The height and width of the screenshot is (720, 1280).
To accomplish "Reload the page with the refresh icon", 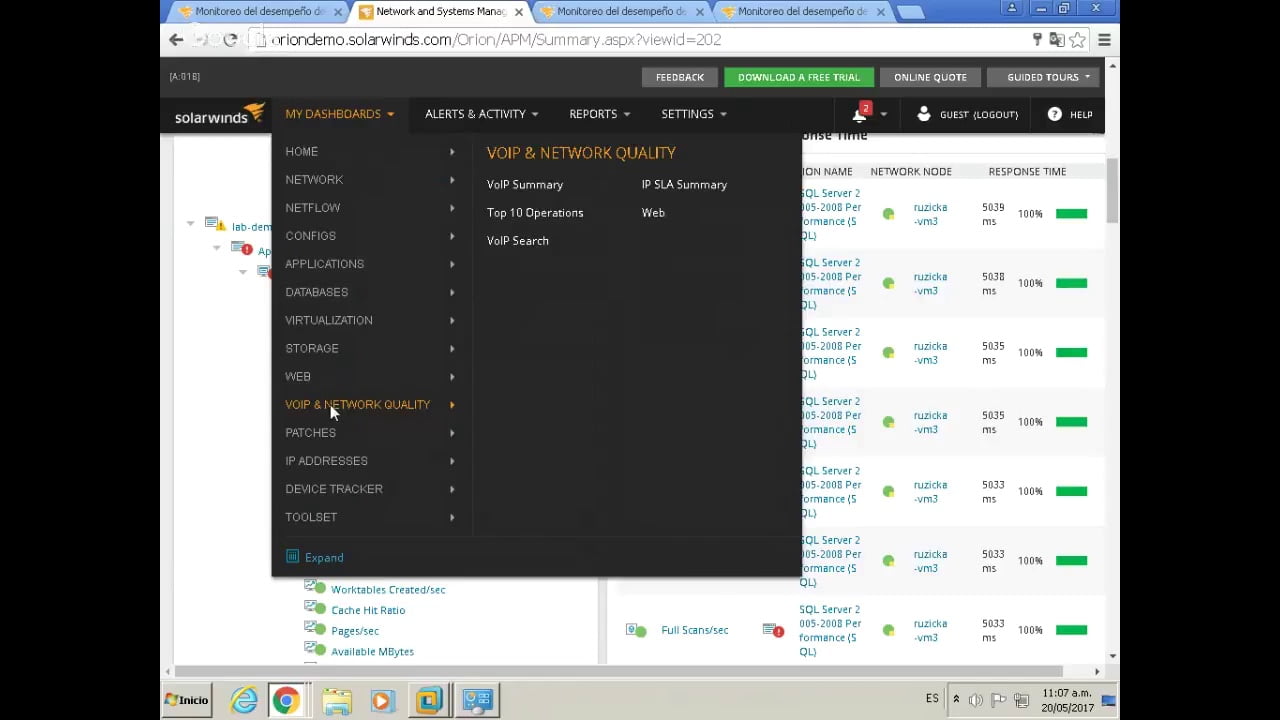I will pos(229,40).
